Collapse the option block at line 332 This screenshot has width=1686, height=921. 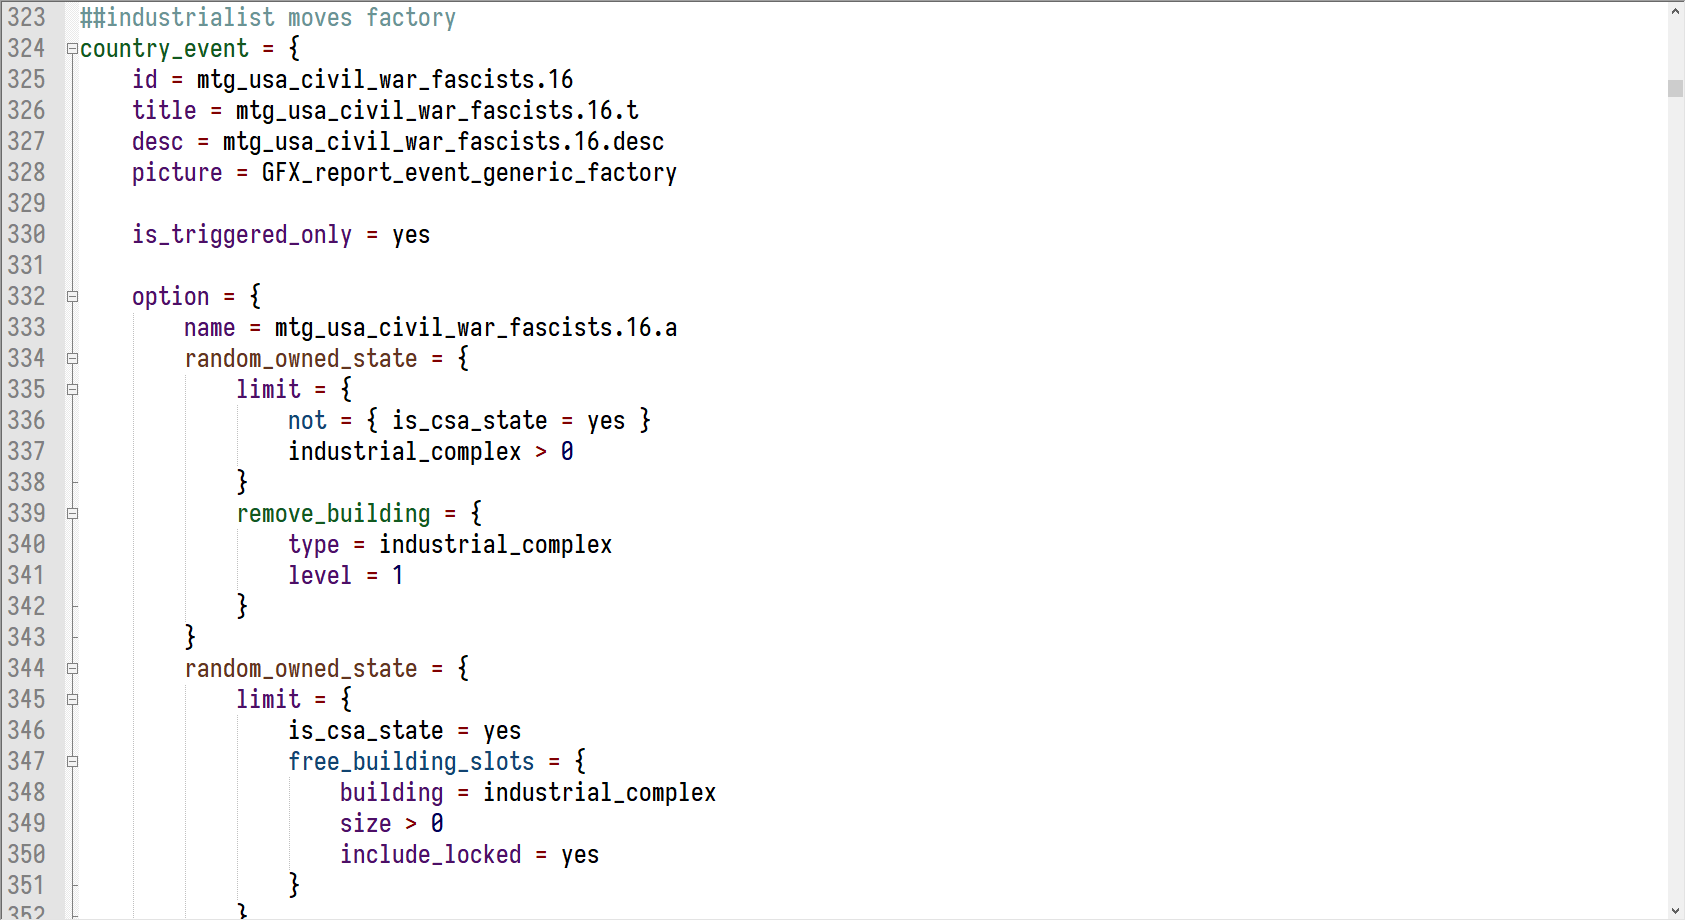[72, 297]
